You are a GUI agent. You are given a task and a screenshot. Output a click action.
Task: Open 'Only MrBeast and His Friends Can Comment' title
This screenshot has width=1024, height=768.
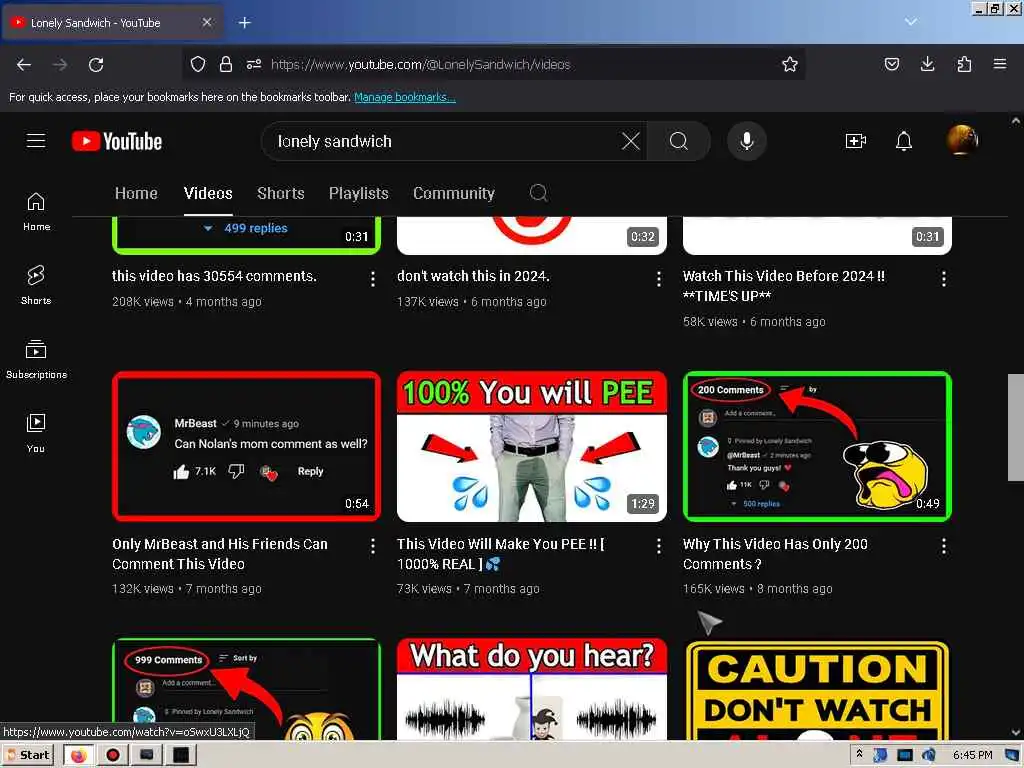pyautogui.click(x=219, y=554)
